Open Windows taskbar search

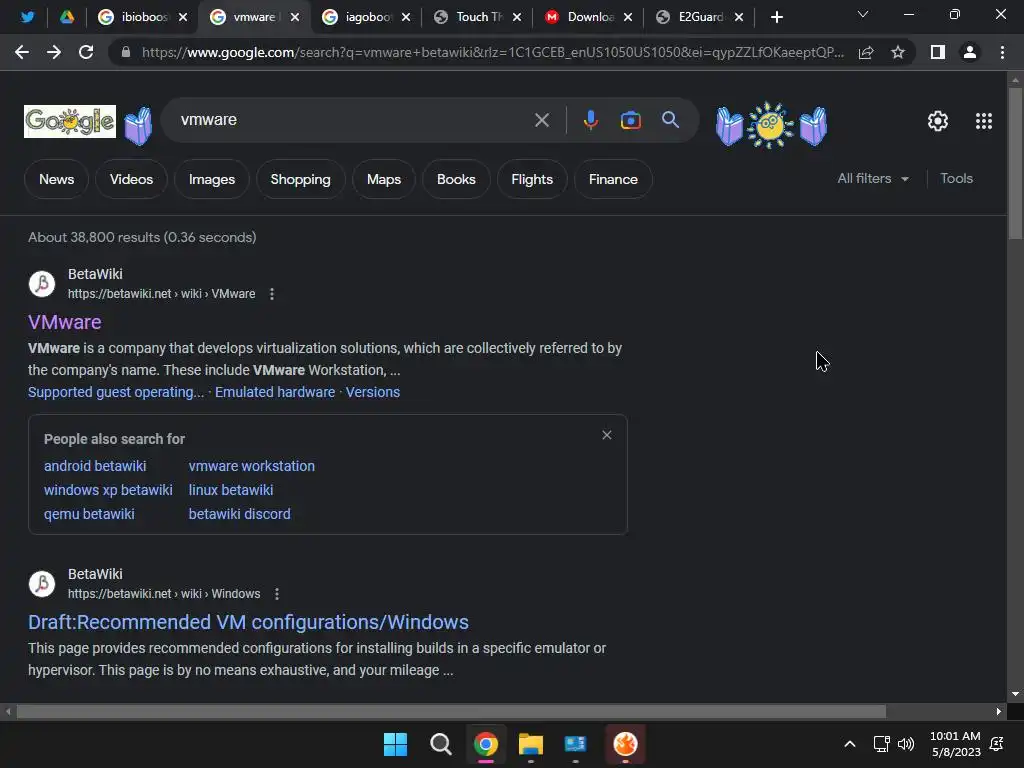coord(440,744)
